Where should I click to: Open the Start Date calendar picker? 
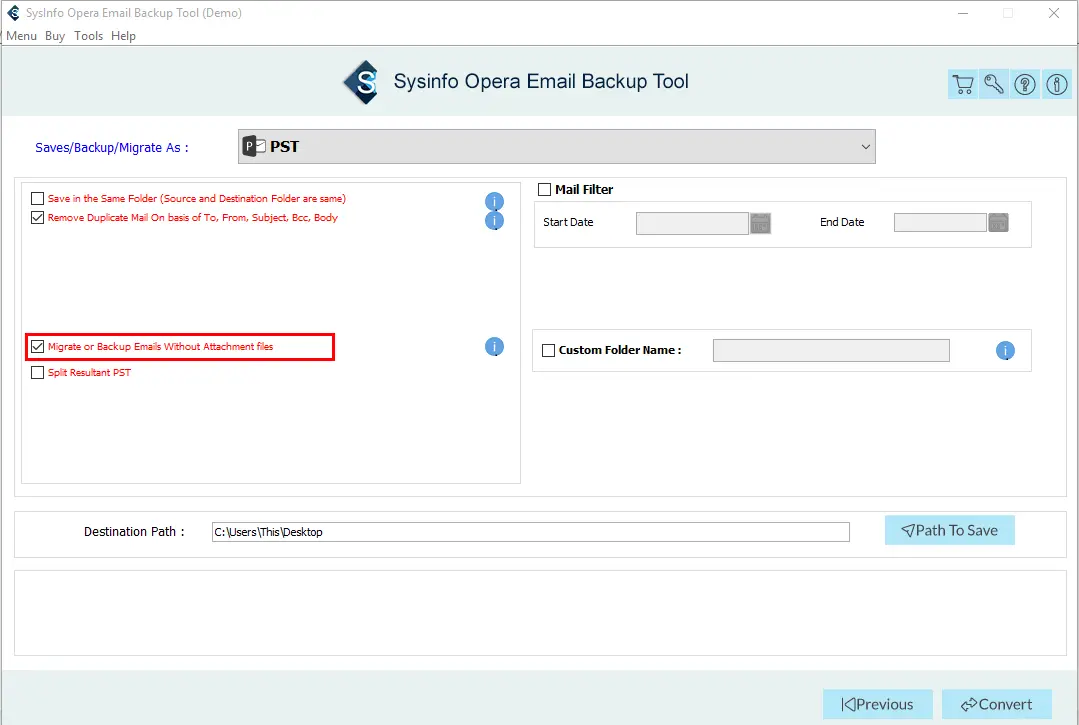tap(760, 223)
